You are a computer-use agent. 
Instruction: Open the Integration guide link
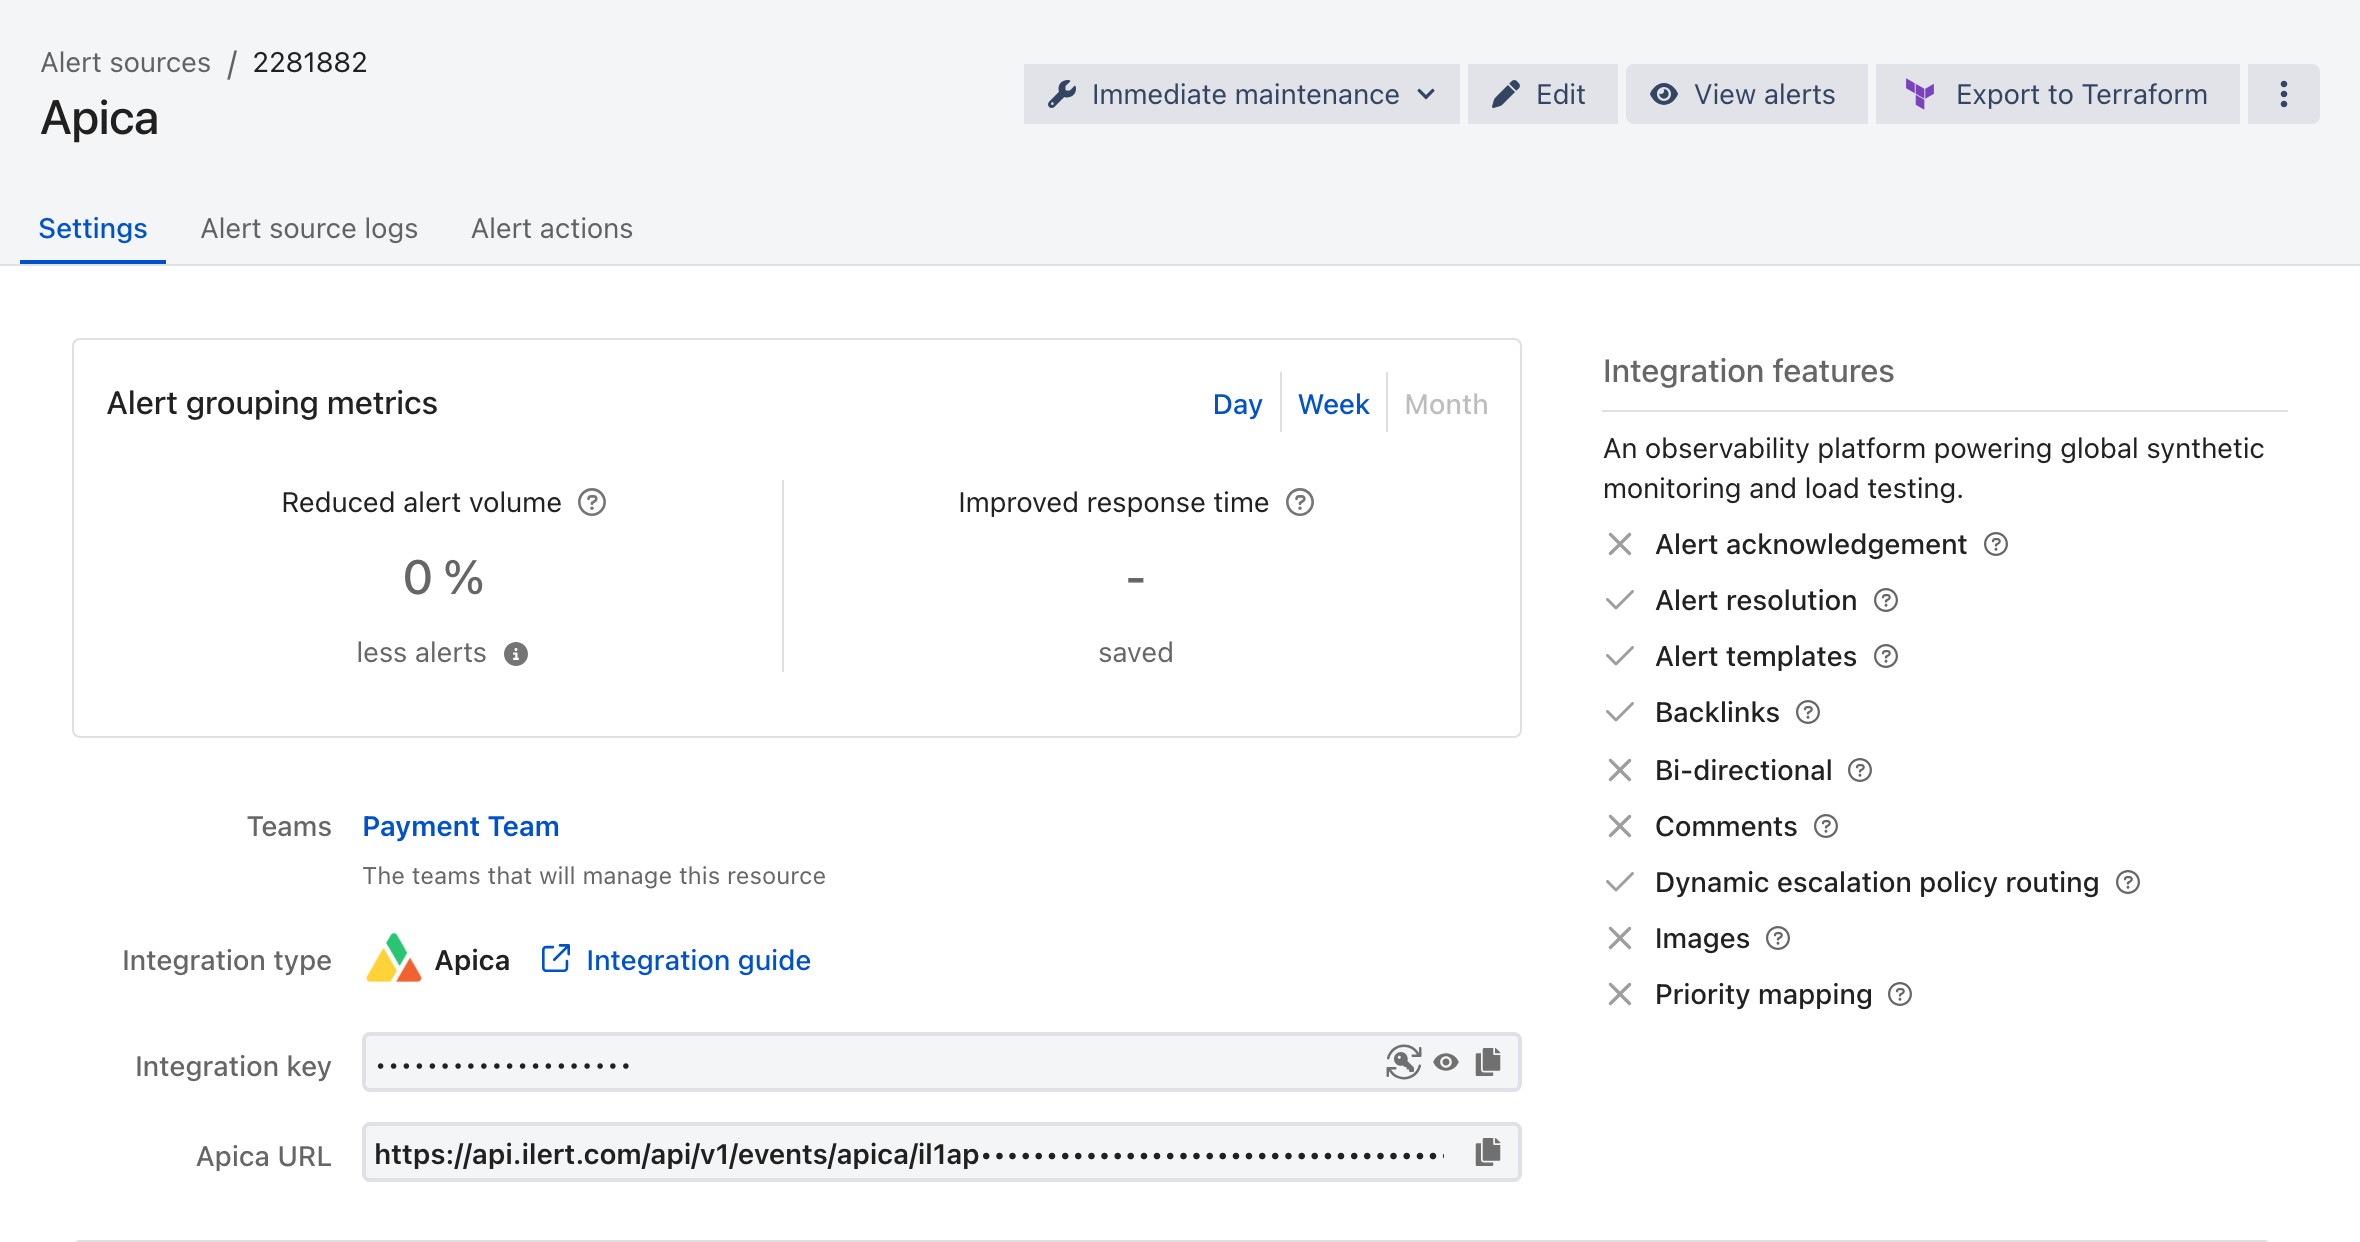(698, 960)
